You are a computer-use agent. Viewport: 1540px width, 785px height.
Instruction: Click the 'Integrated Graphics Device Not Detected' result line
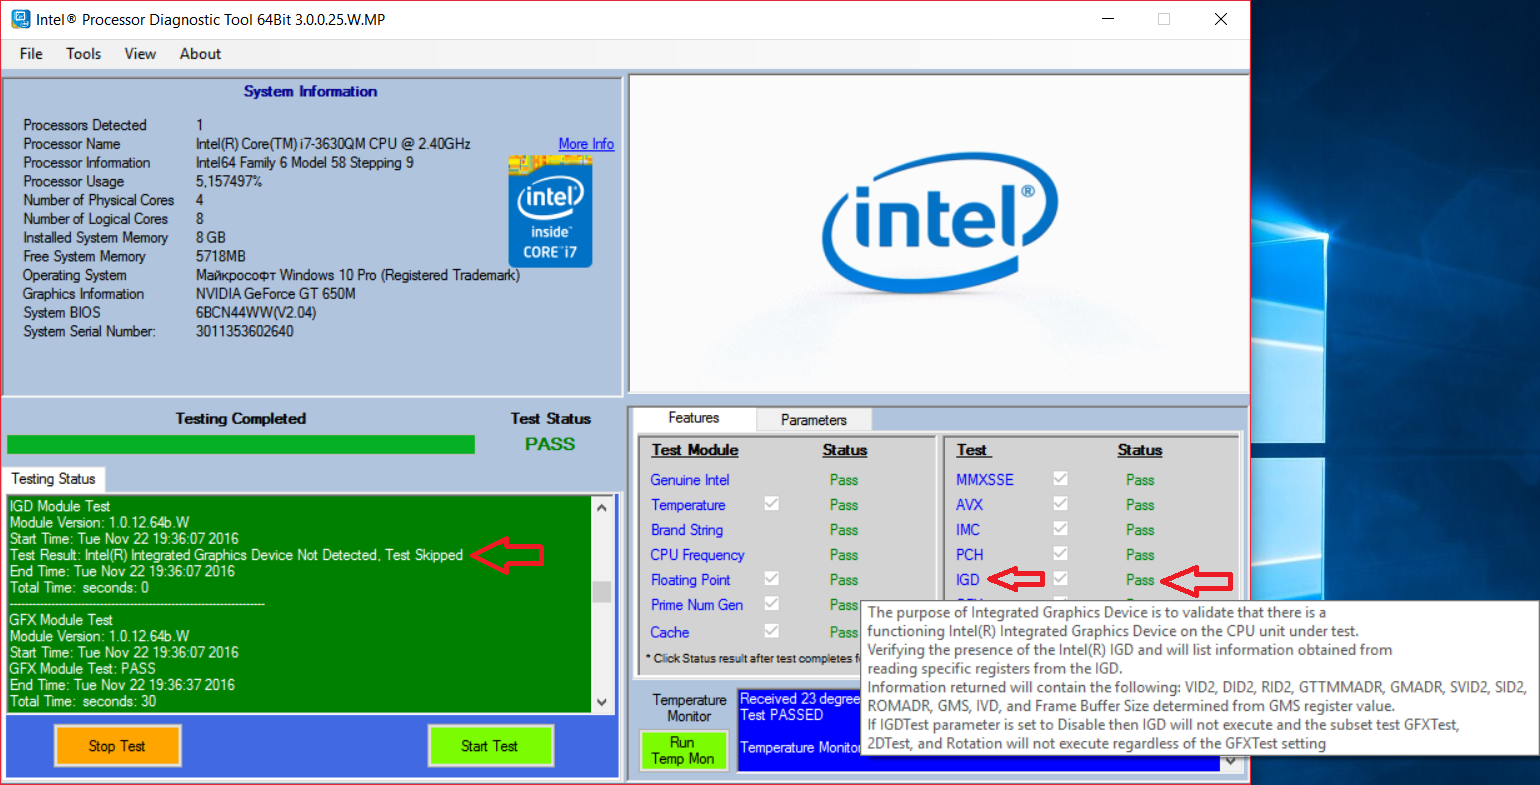[x=236, y=555]
